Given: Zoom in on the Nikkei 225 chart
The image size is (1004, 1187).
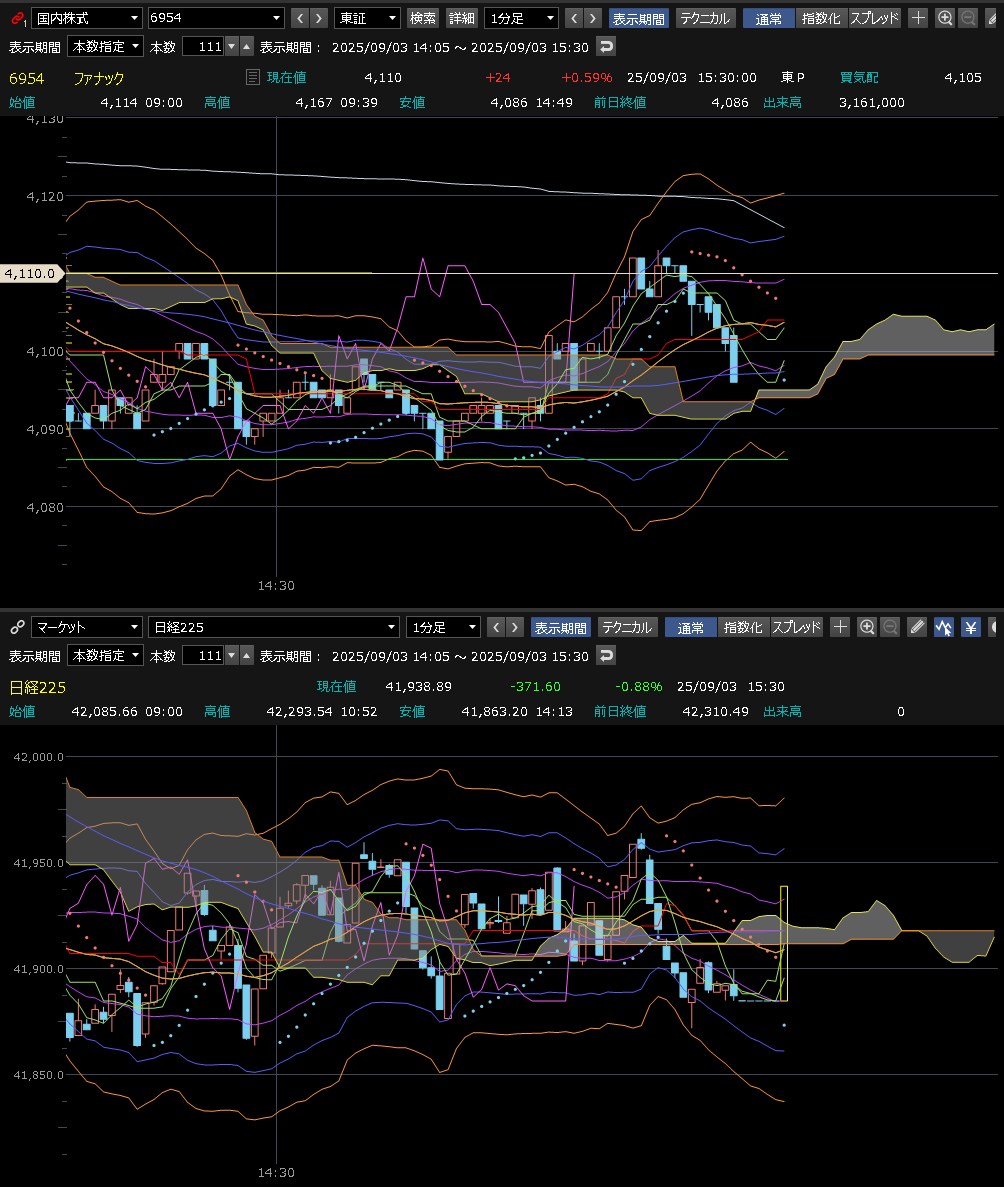Looking at the screenshot, I should pos(867,627).
